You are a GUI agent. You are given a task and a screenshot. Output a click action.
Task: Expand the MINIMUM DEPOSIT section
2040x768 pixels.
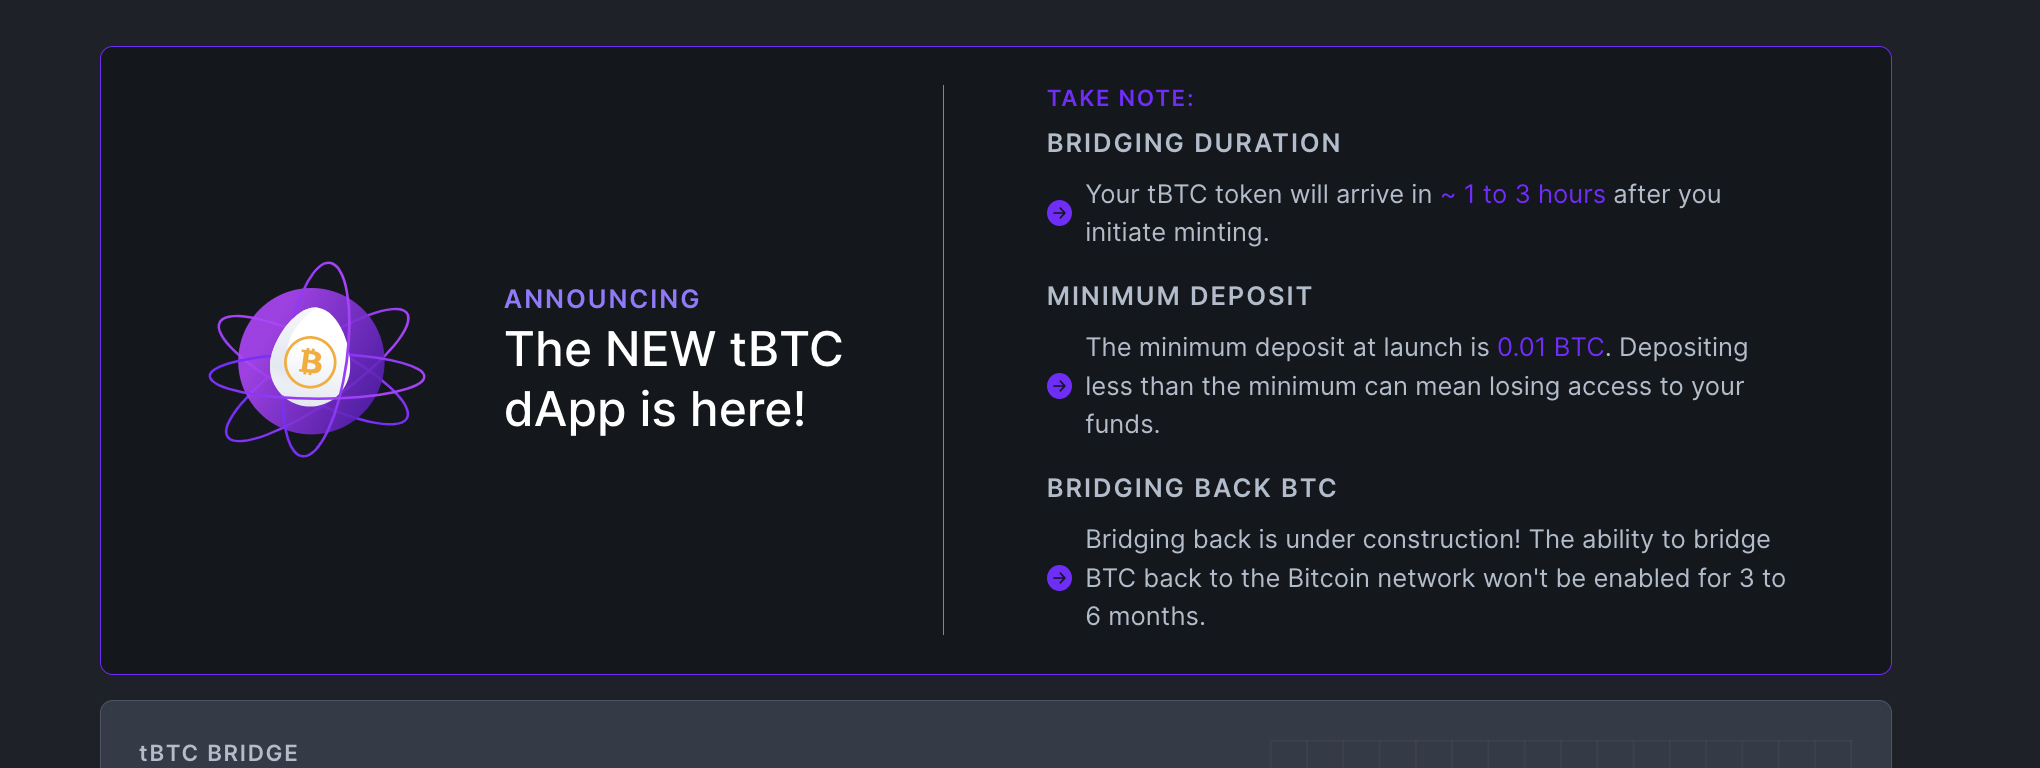(x=1179, y=296)
